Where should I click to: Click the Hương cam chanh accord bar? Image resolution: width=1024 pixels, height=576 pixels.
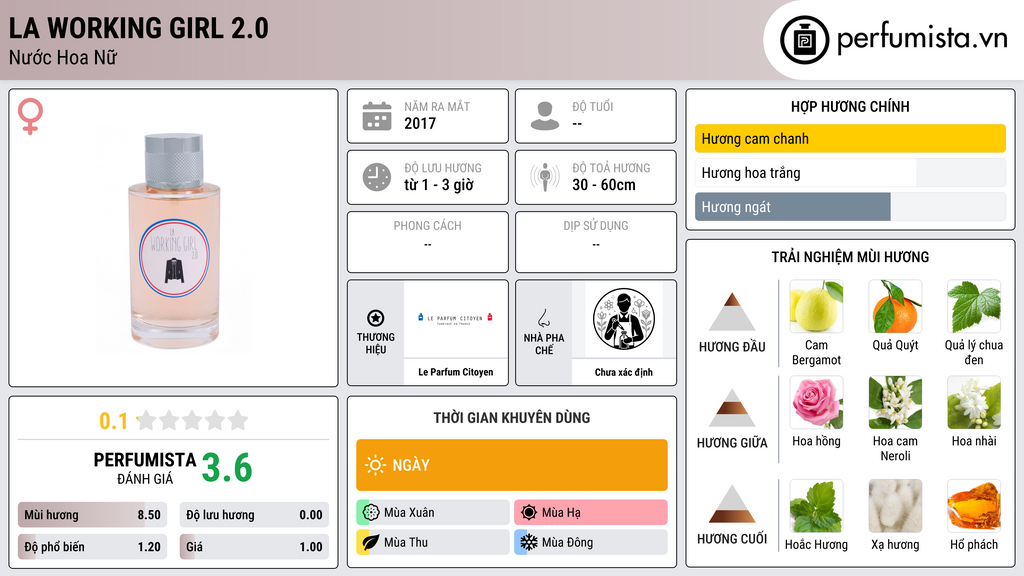[850, 138]
